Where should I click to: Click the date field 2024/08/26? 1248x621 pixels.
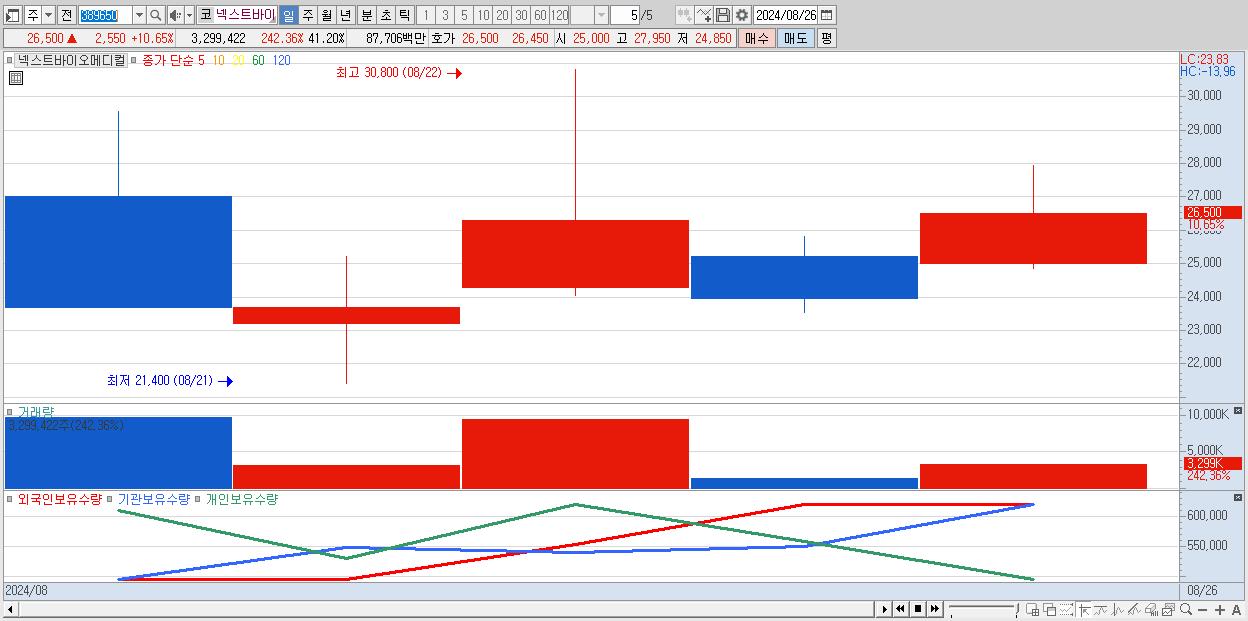[785, 15]
